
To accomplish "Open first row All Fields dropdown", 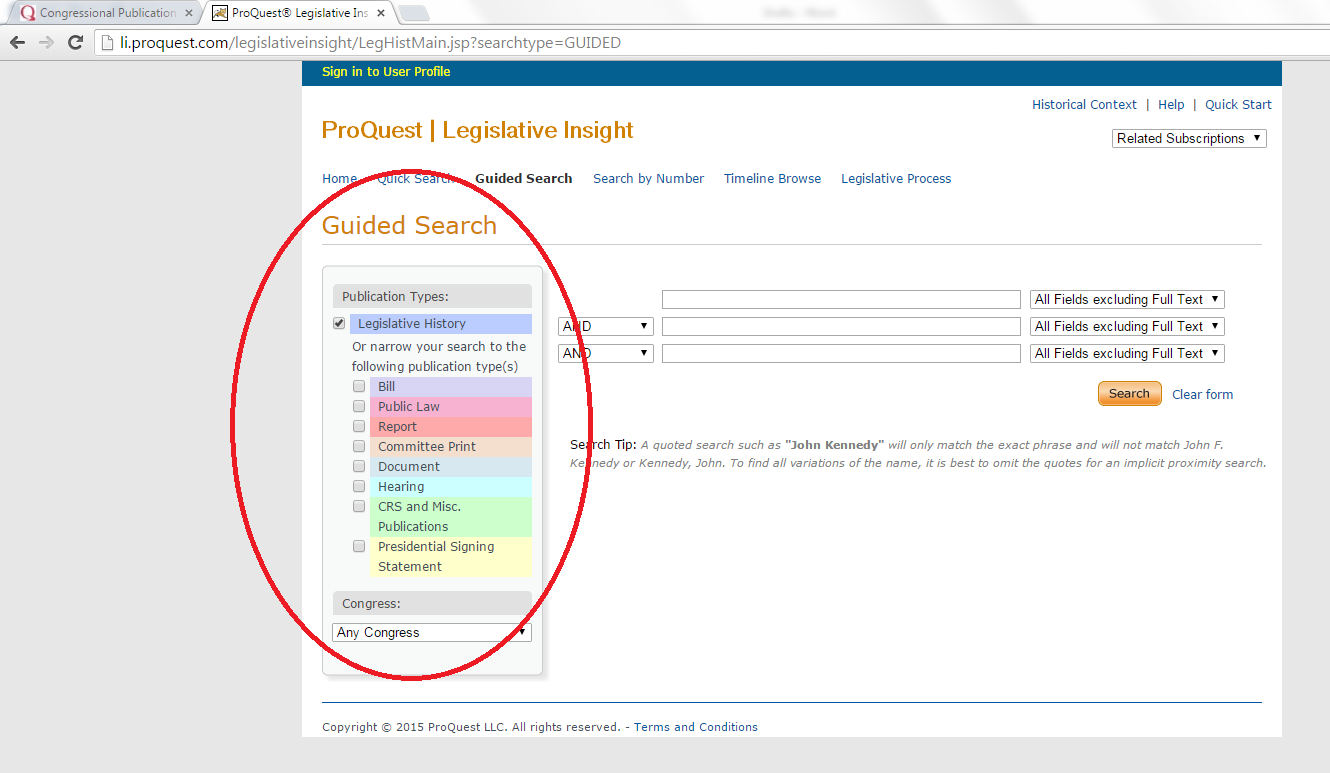I will (x=1127, y=299).
